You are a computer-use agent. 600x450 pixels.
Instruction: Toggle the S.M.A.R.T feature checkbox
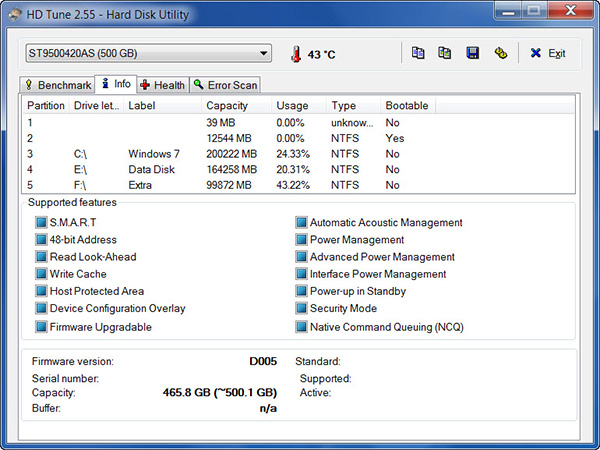tap(41, 223)
